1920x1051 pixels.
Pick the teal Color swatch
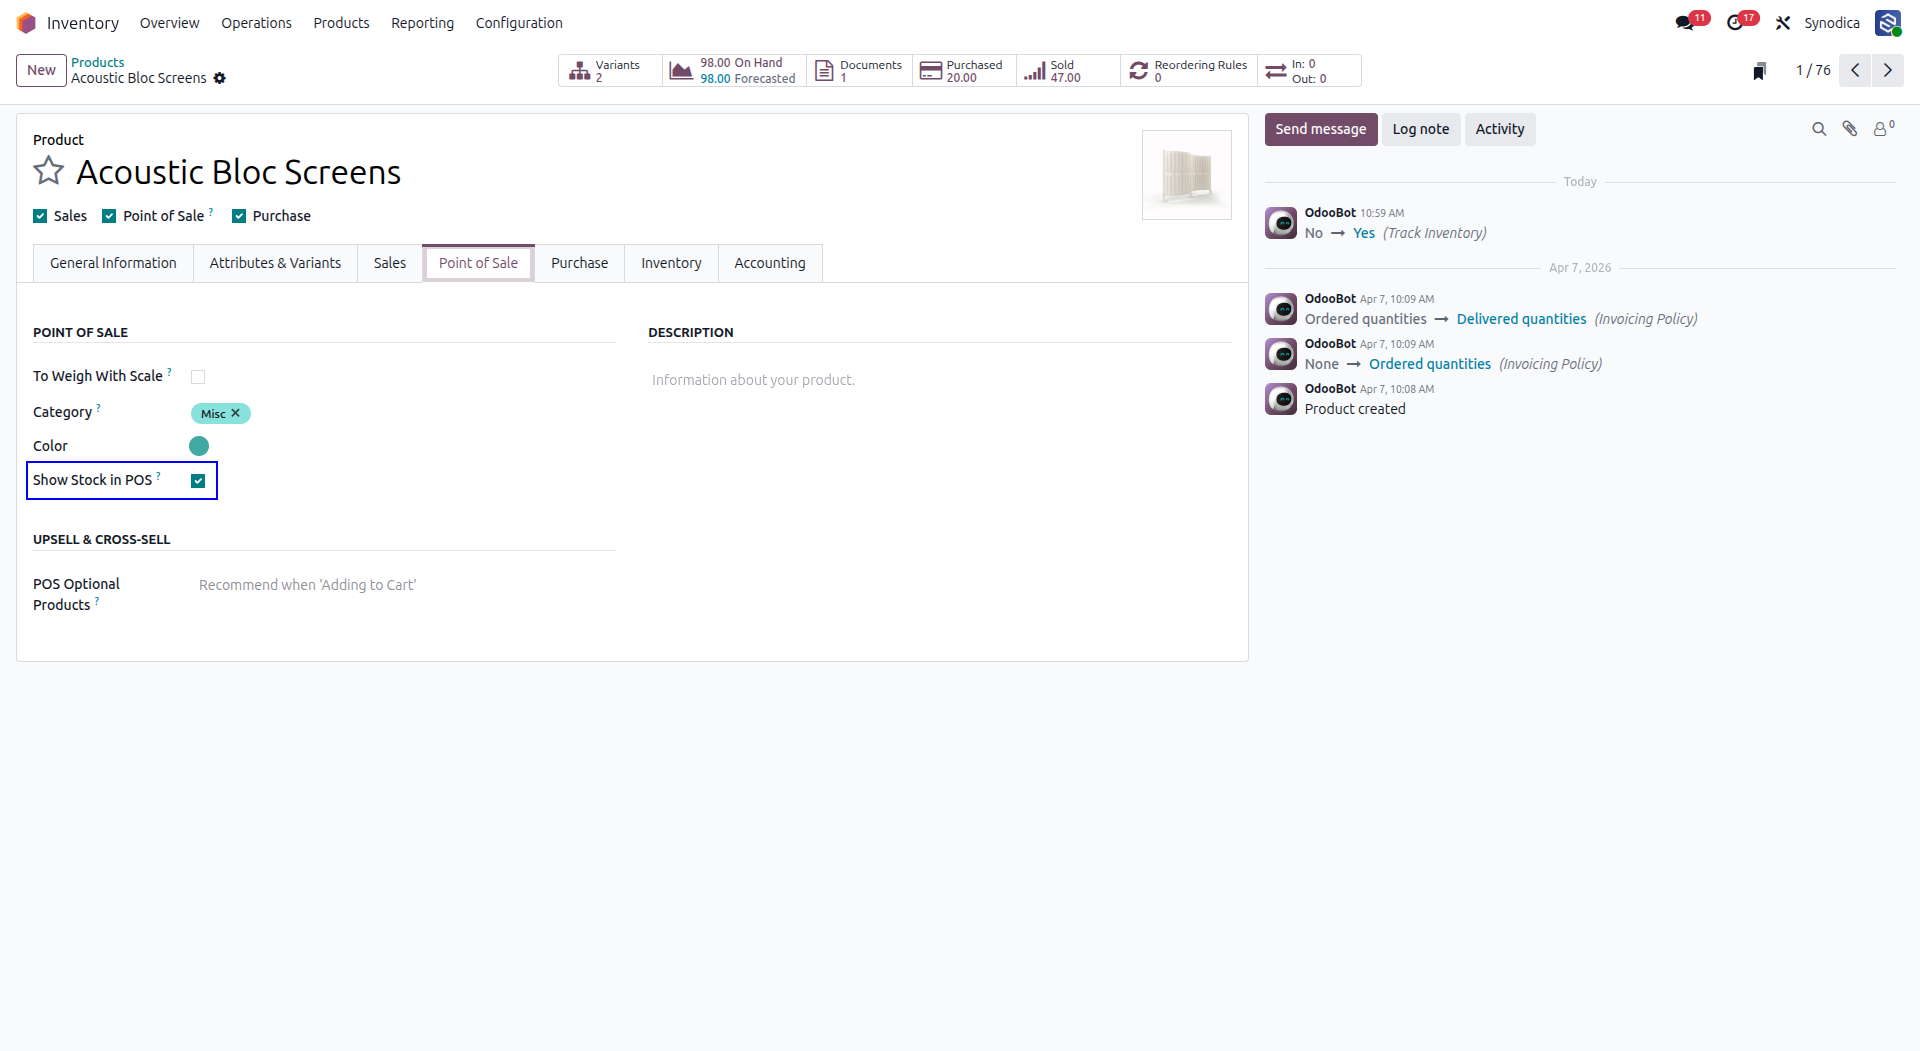coord(199,446)
